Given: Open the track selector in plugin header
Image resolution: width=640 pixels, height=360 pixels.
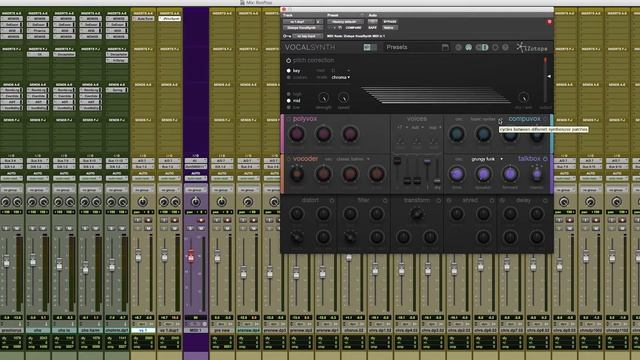Looking at the screenshot, I should (x=299, y=22).
